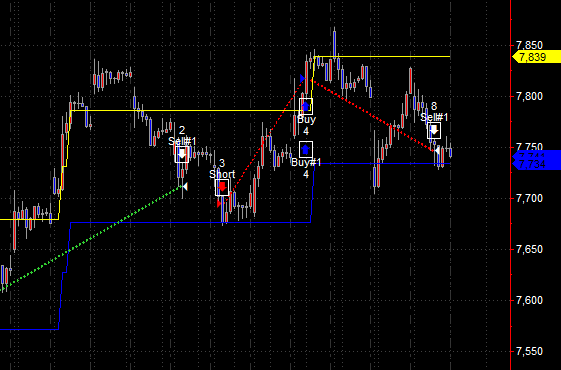
Task: Click the white Sell#1 arrow marker labeled 2
Action: tap(182, 154)
